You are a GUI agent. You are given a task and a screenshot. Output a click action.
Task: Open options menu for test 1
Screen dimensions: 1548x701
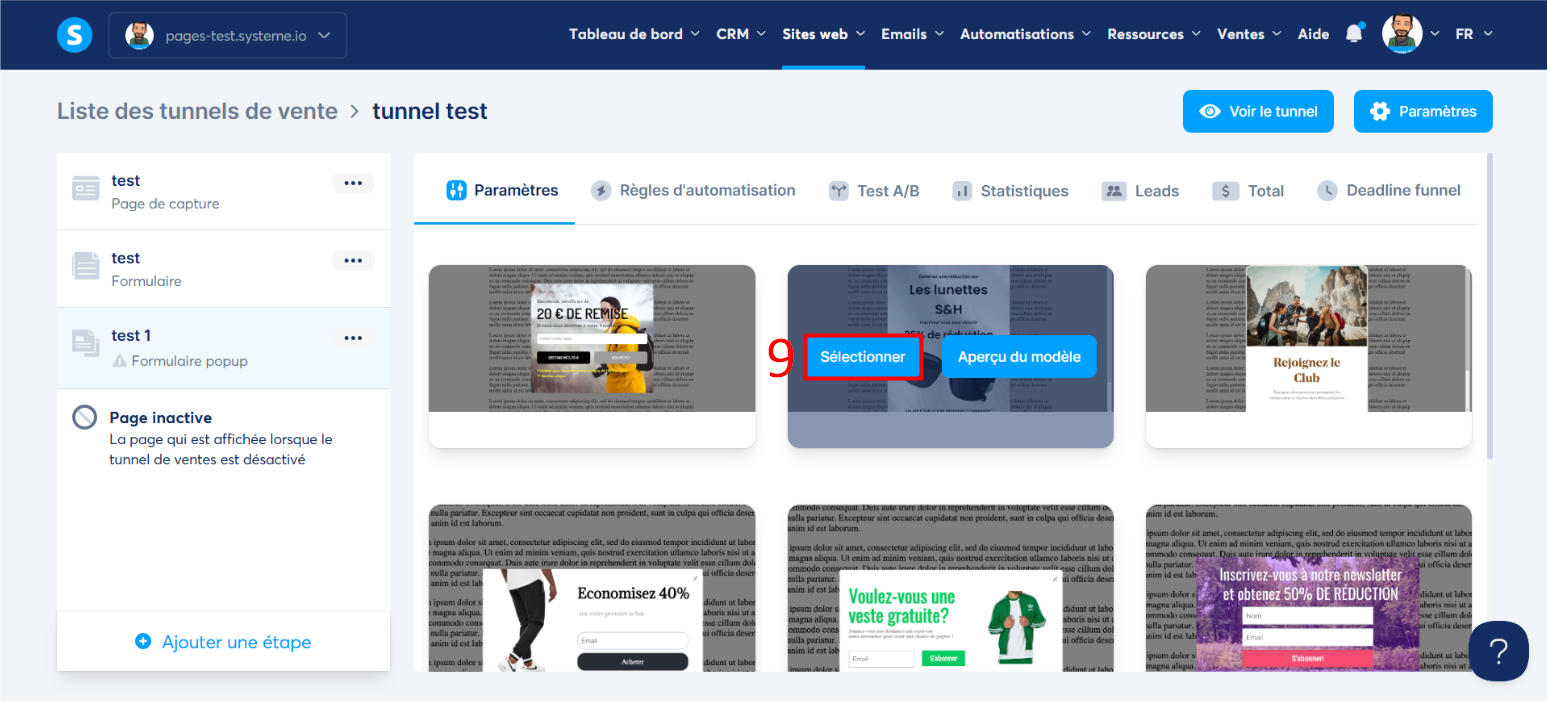[x=353, y=338]
